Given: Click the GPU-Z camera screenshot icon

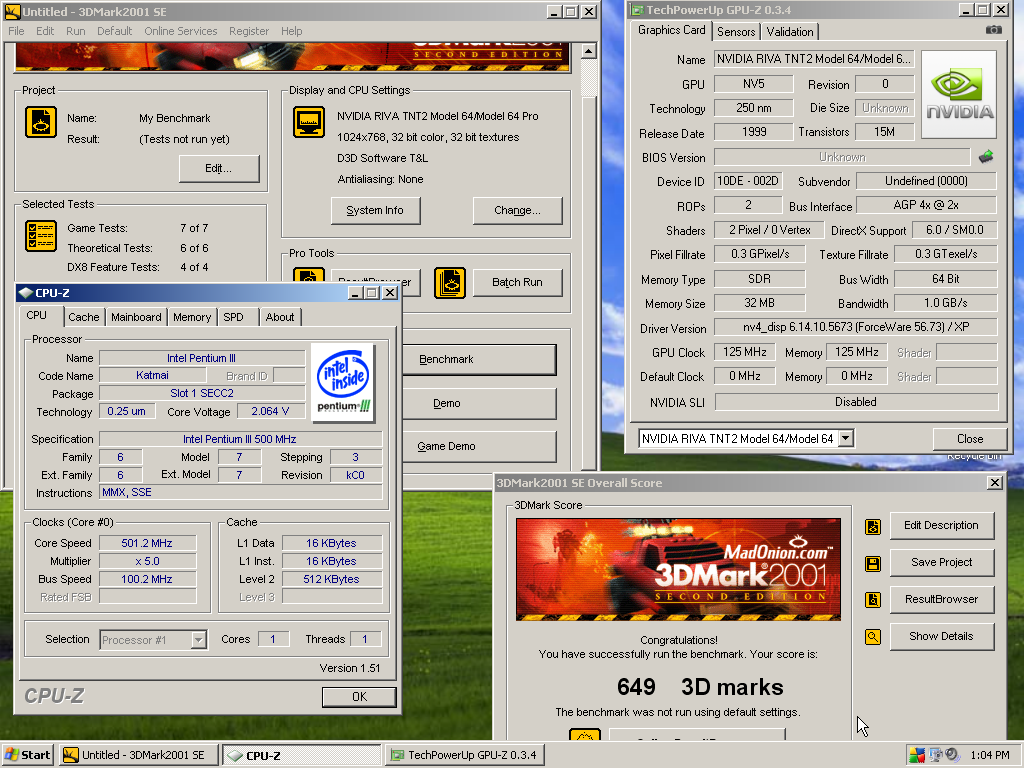Looking at the screenshot, I should pyautogui.click(x=993, y=30).
